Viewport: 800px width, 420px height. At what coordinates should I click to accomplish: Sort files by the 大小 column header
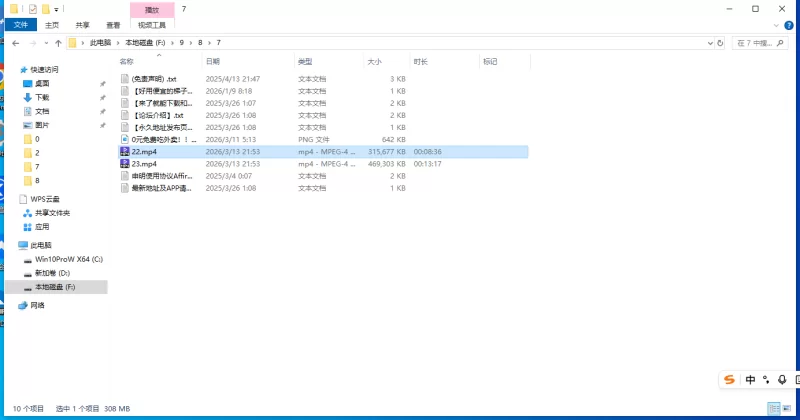[374, 61]
